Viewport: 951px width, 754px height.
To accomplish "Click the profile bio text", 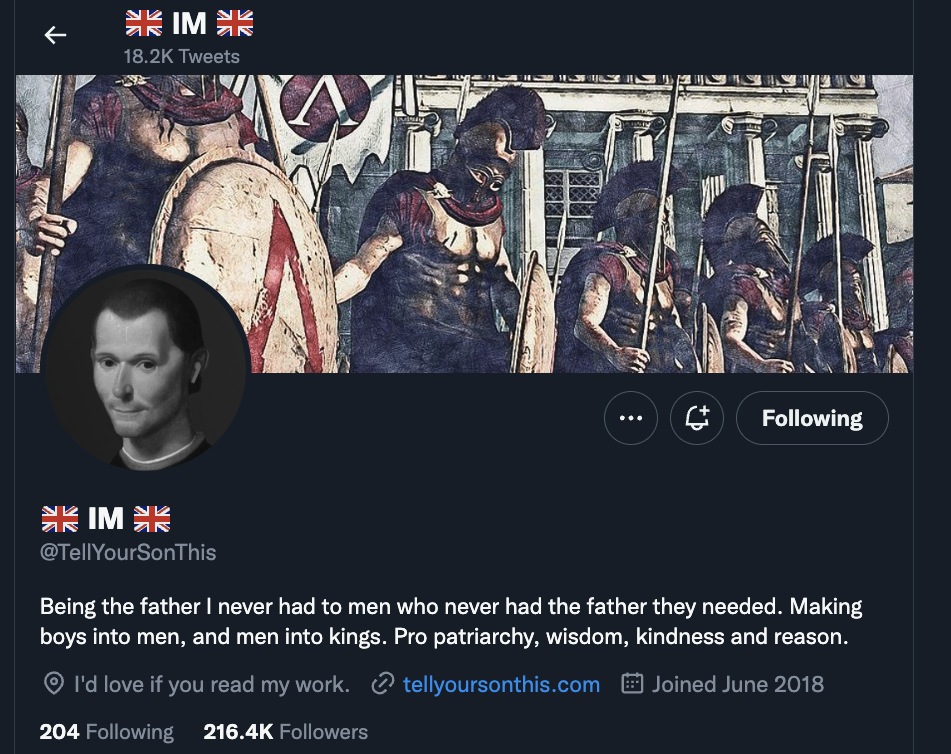I will [450, 621].
